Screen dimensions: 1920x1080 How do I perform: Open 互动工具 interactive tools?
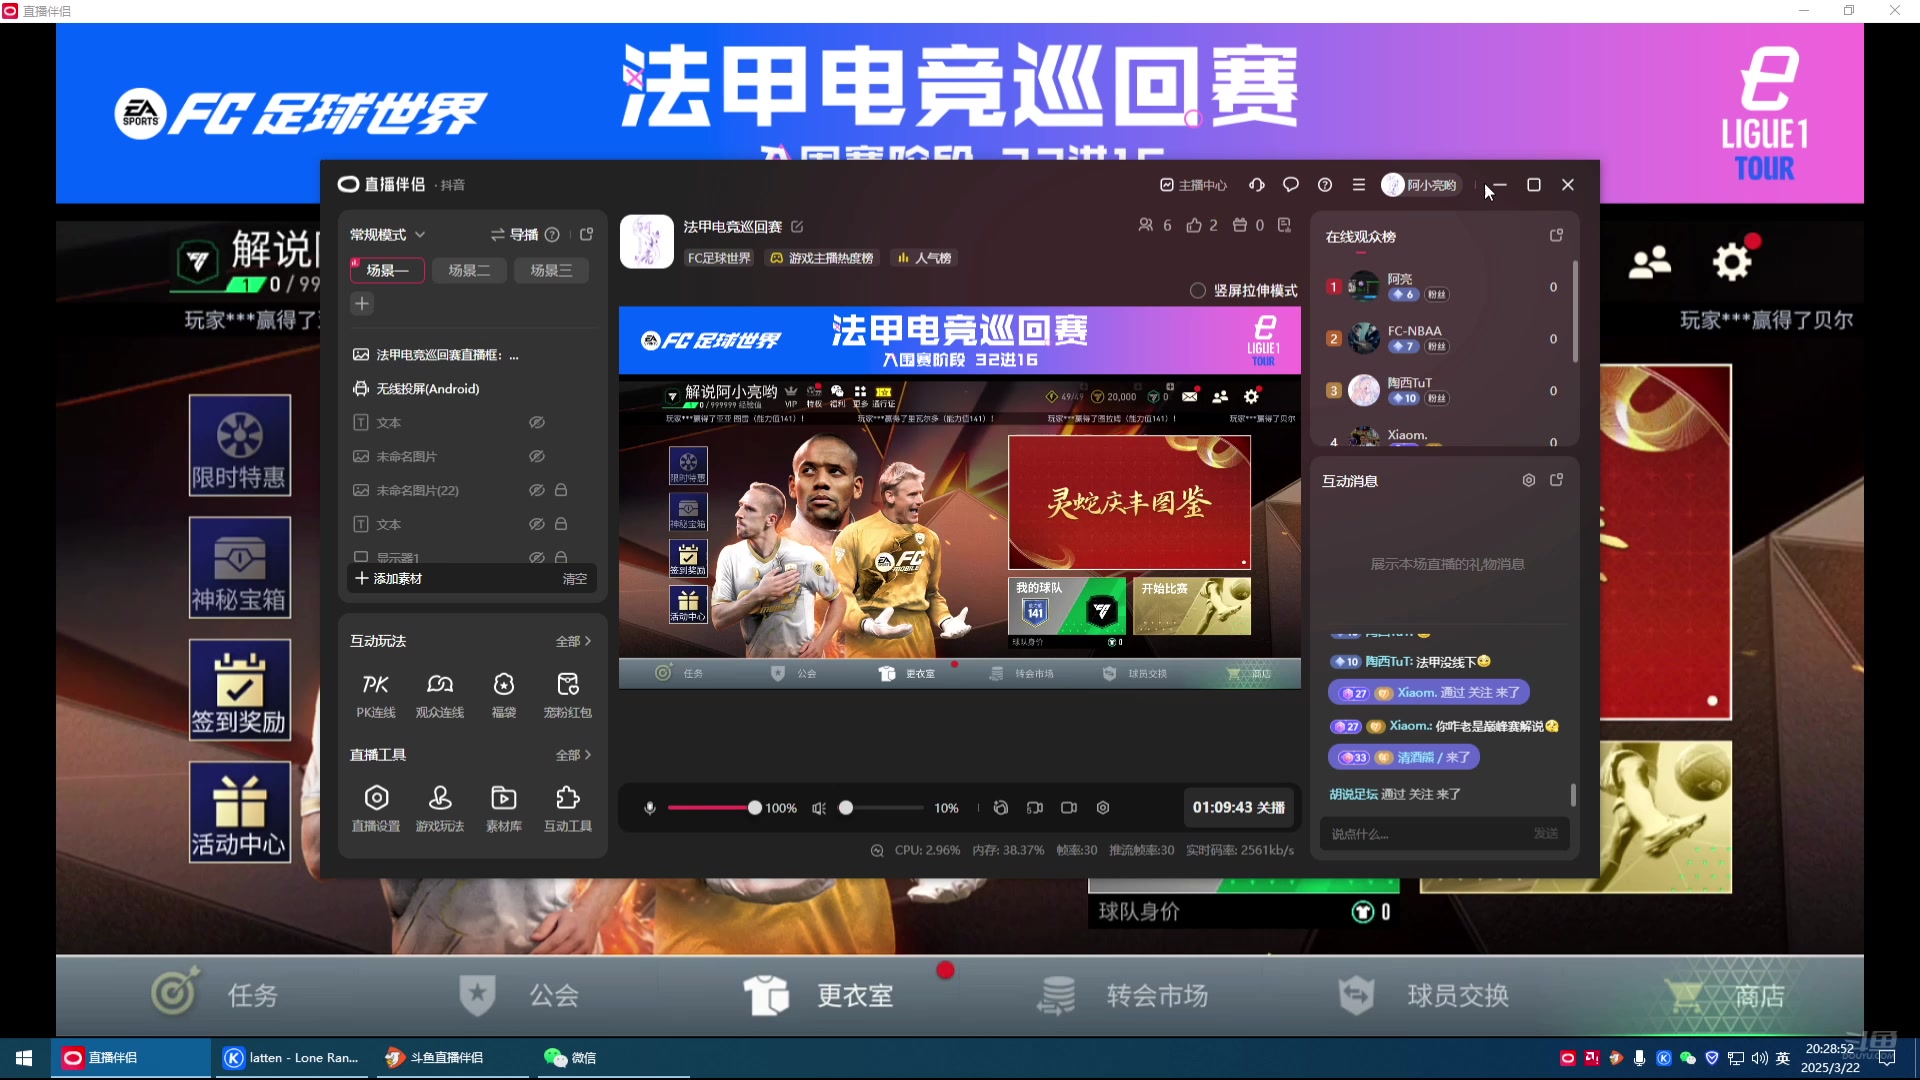(568, 808)
